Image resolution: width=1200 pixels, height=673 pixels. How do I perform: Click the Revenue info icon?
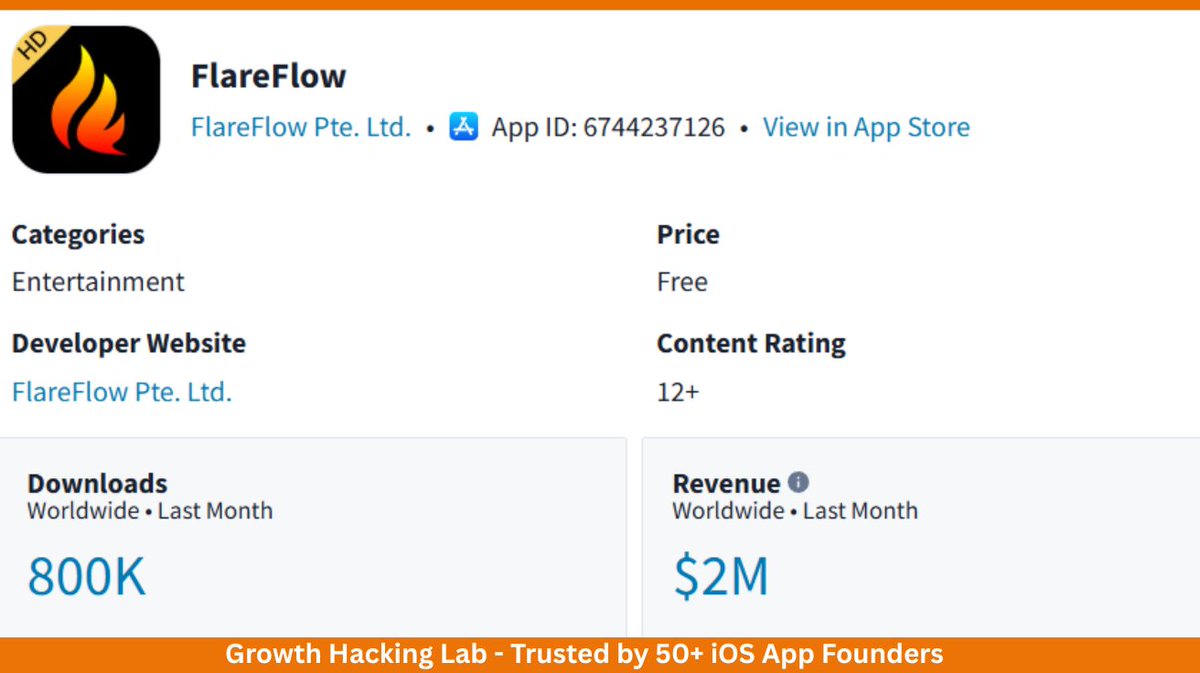click(798, 482)
